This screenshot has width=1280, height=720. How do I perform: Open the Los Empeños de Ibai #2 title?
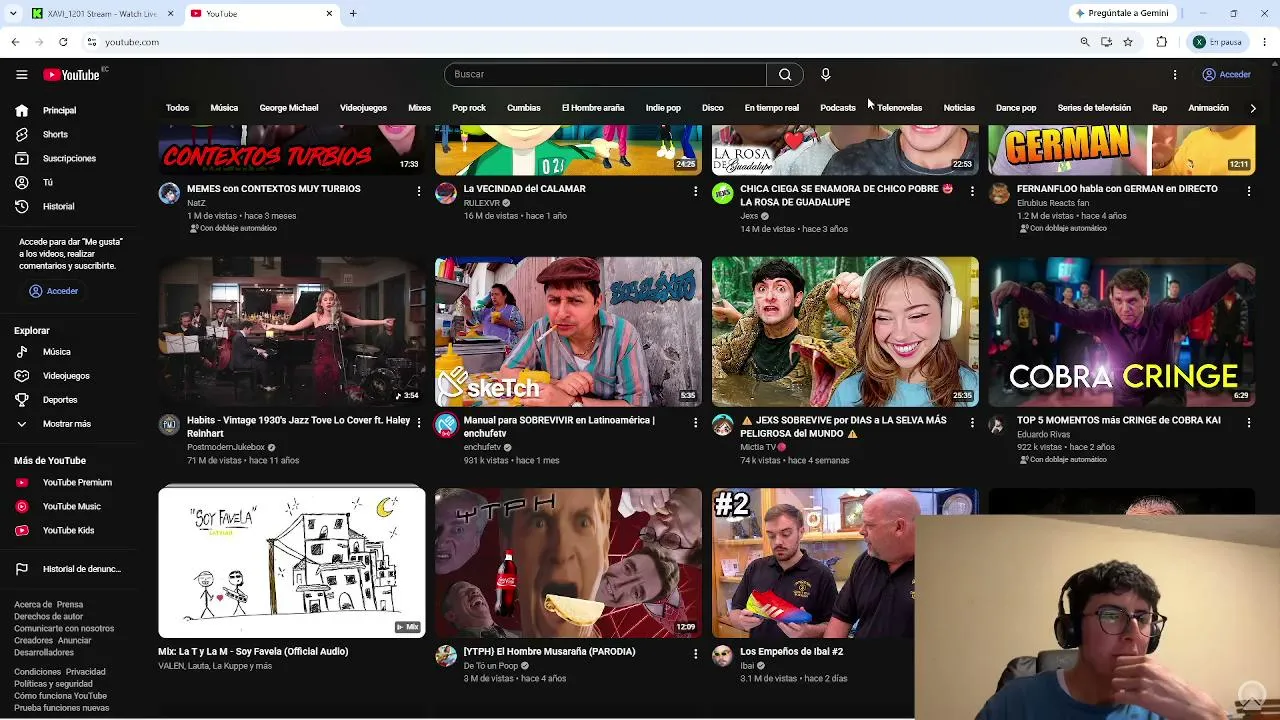[791, 652]
